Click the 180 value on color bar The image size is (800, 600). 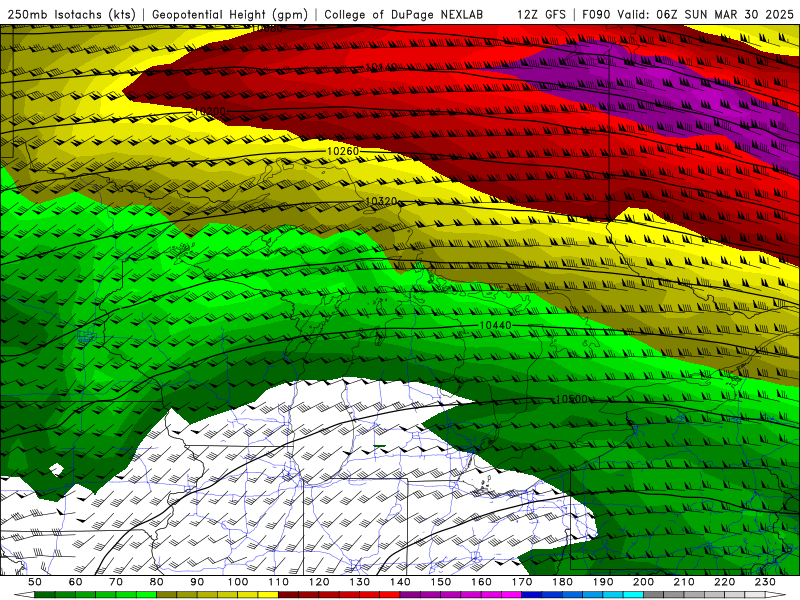(x=562, y=582)
